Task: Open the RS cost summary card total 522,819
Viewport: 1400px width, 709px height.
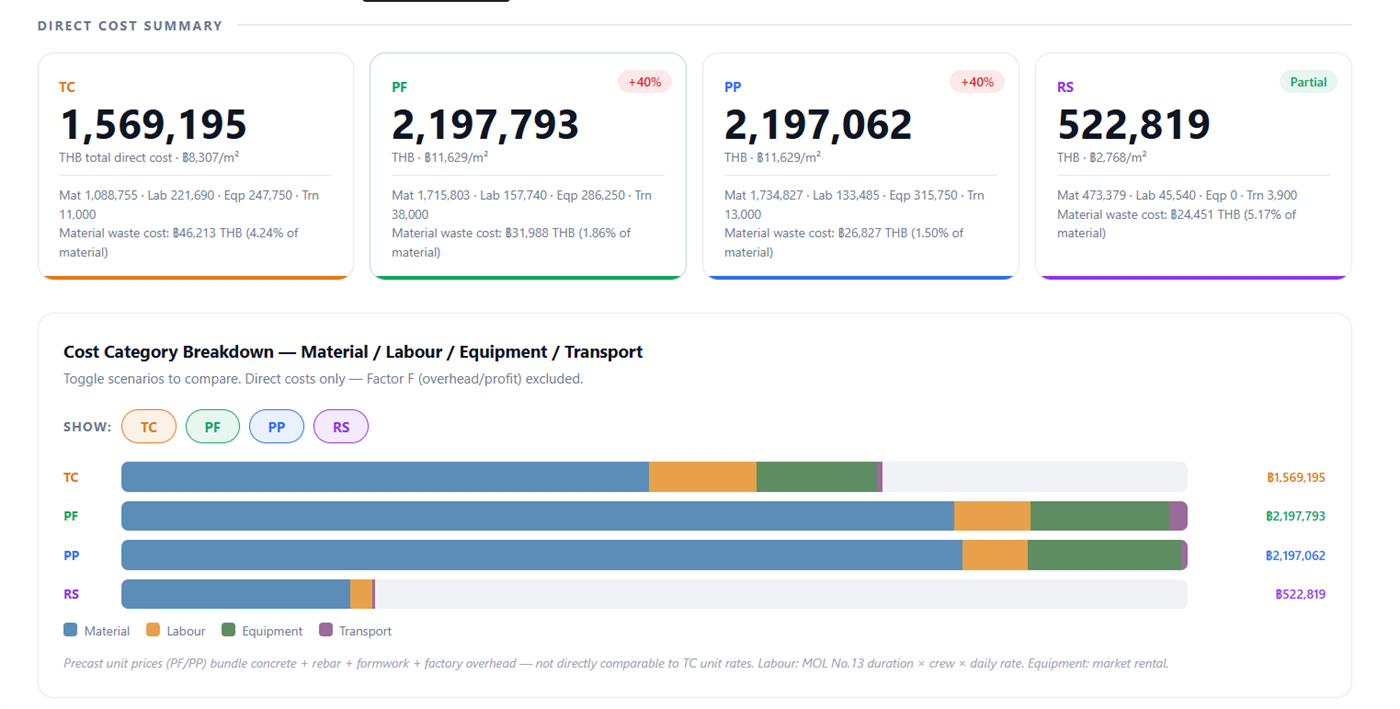Action: point(1134,125)
